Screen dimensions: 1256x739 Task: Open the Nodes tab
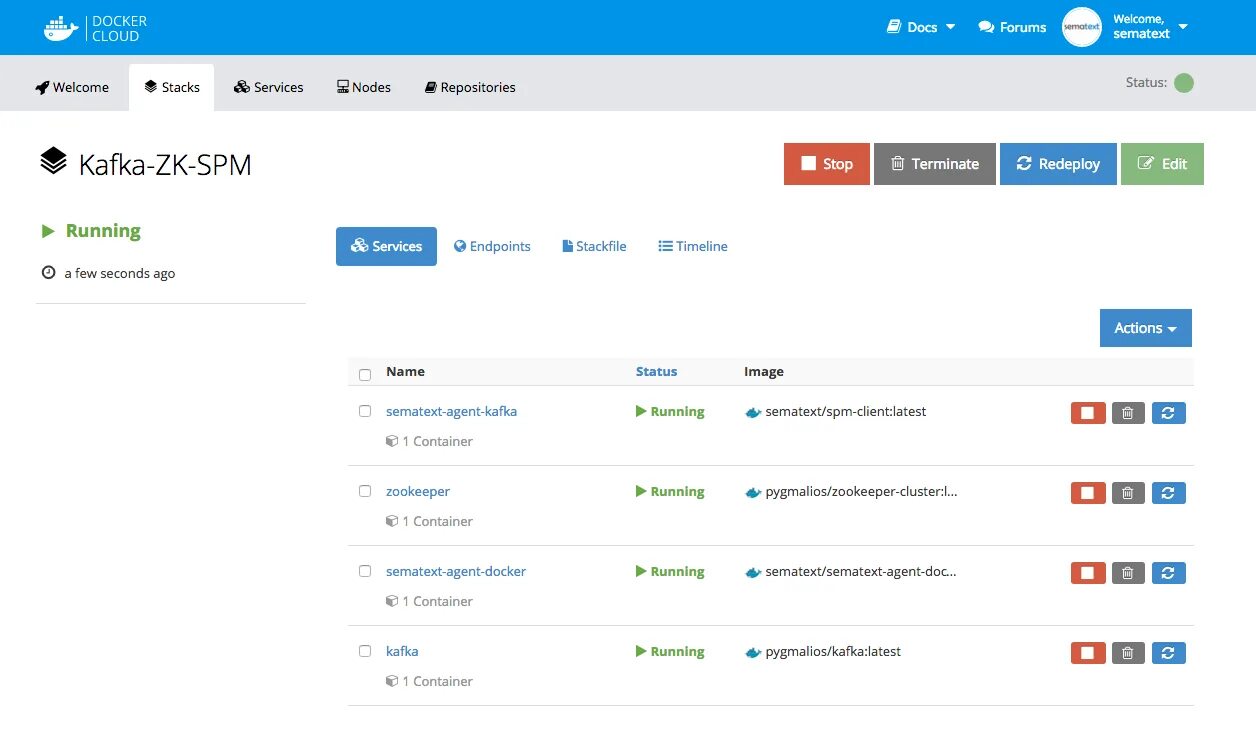364,87
